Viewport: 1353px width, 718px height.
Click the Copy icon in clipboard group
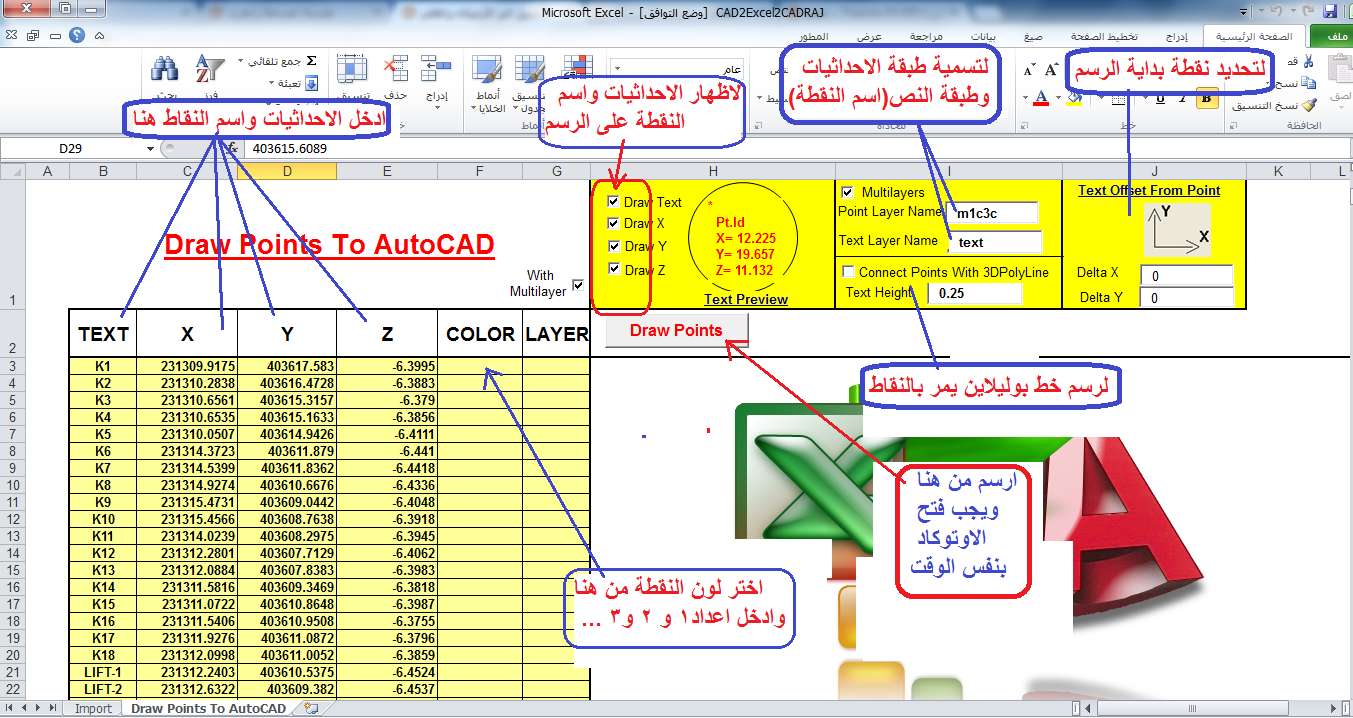point(1308,83)
